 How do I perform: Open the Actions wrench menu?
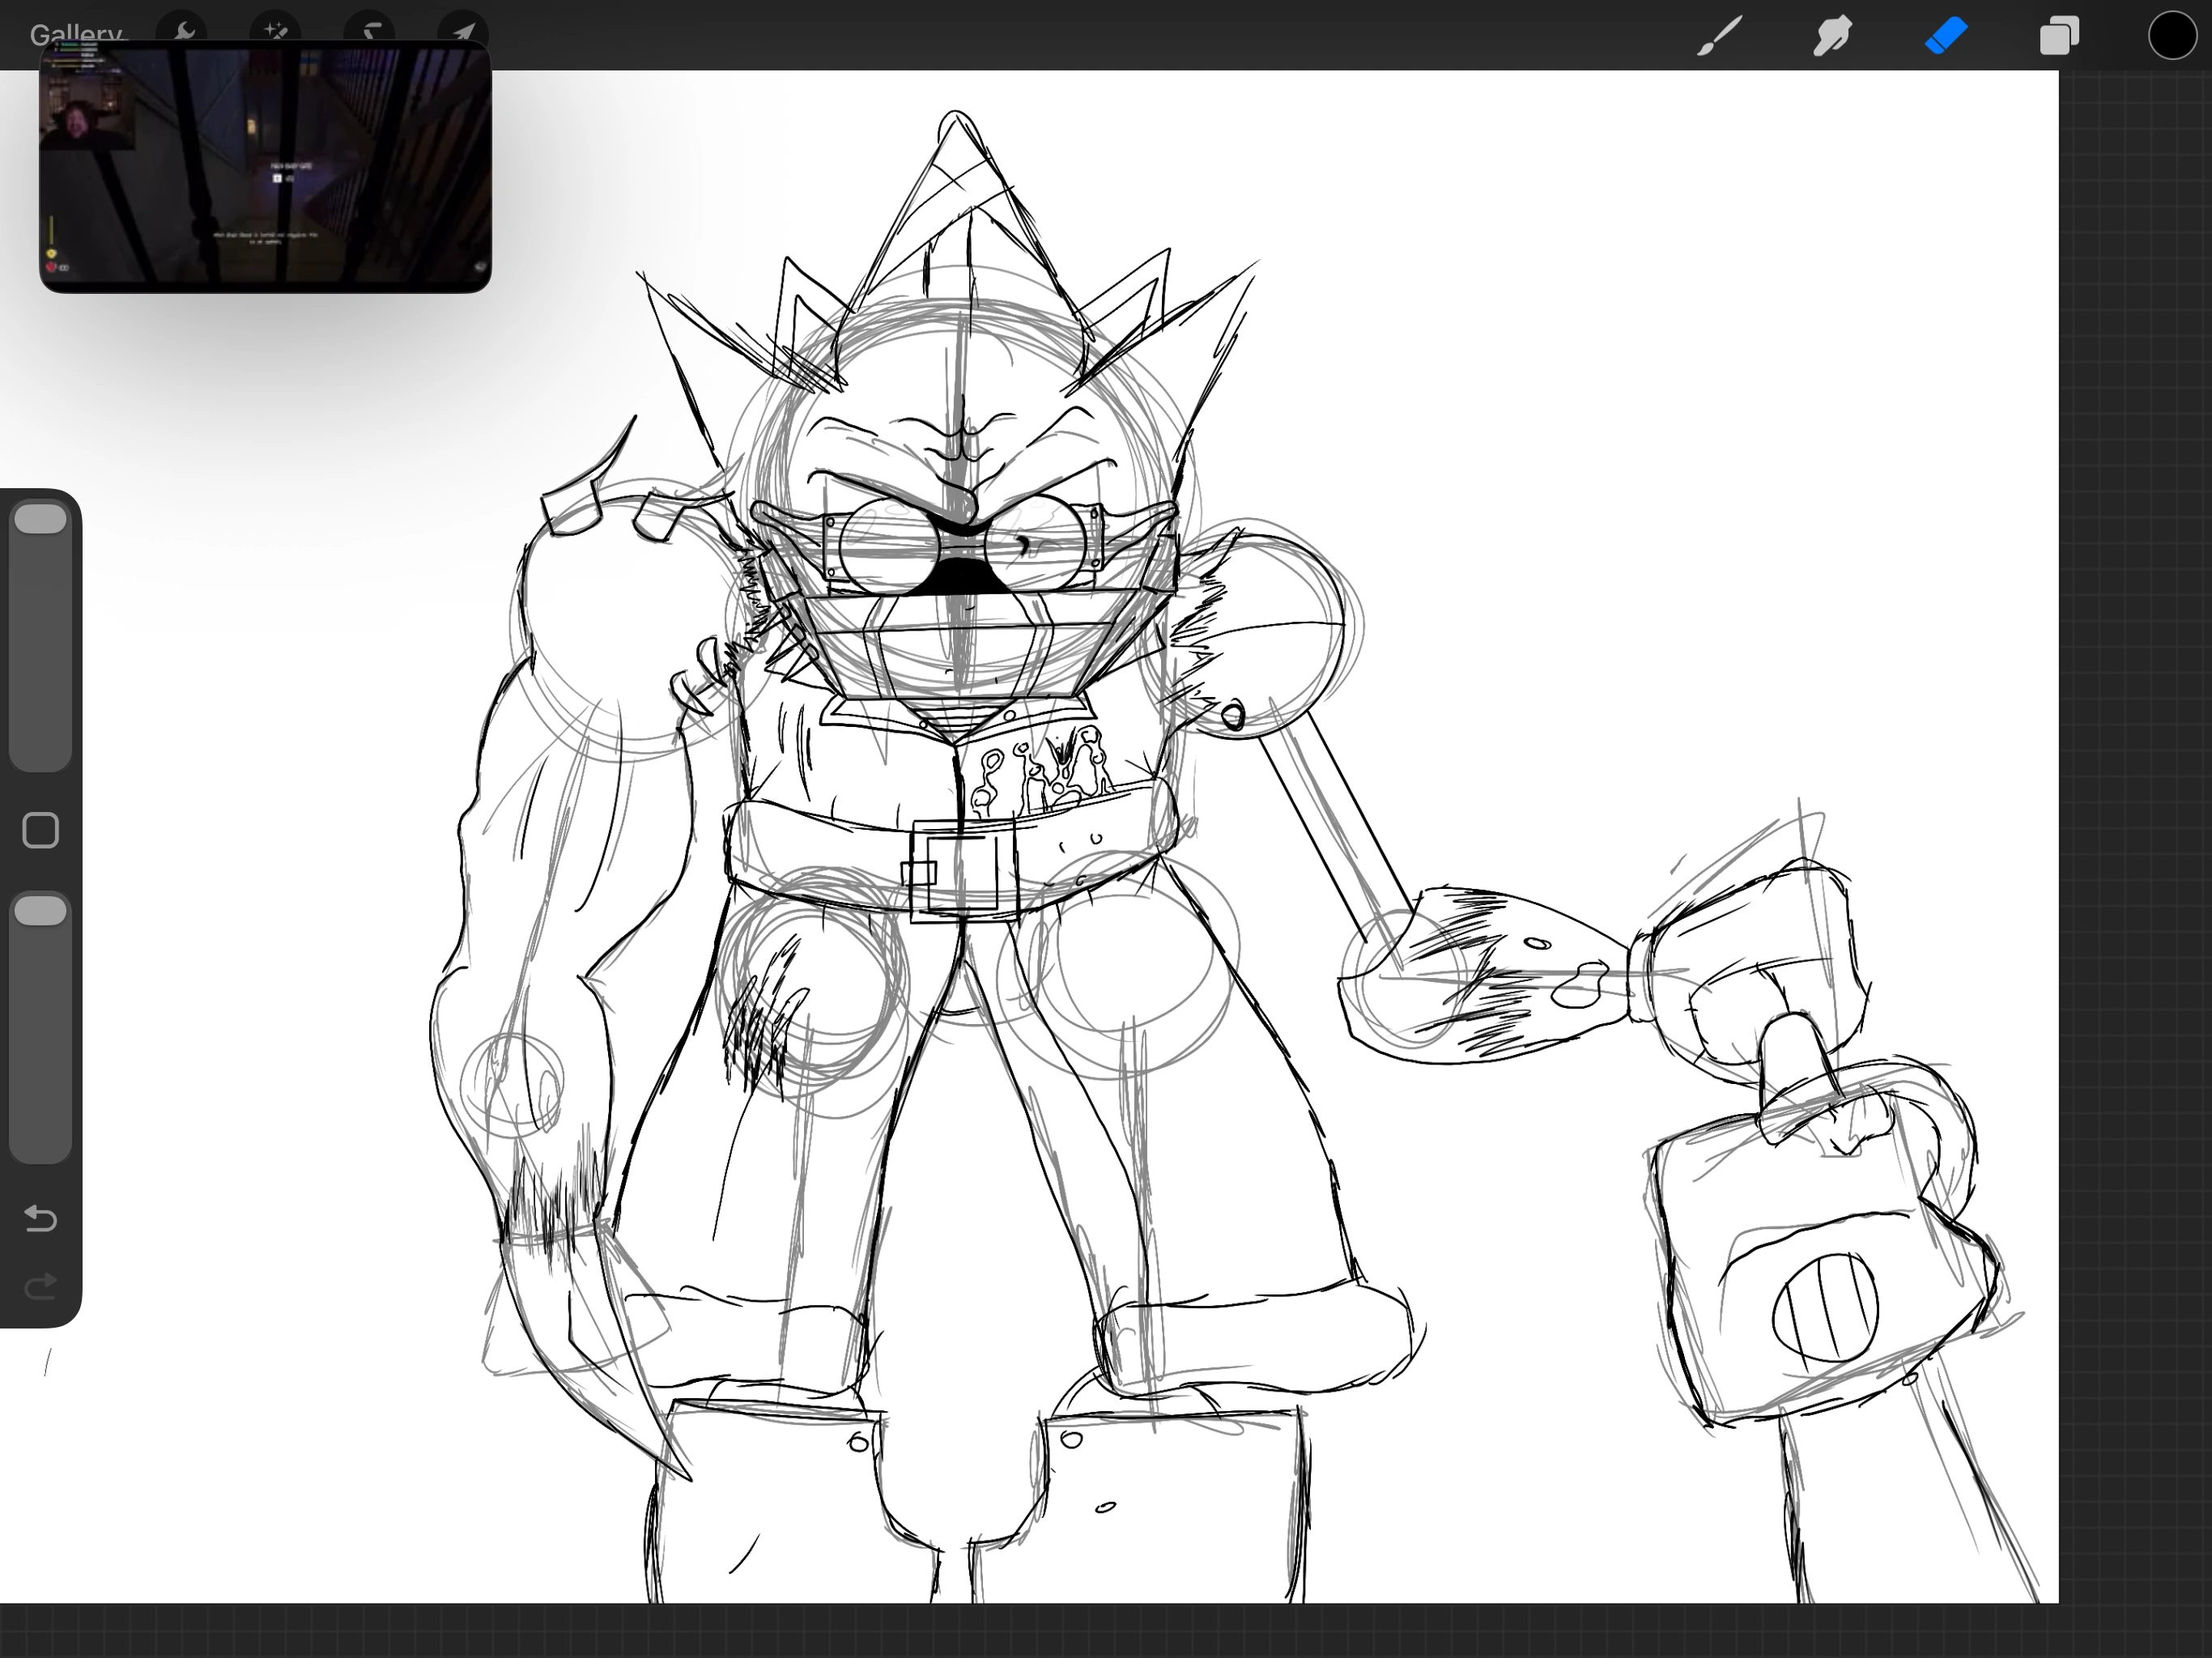pyautogui.click(x=183, y=28)
